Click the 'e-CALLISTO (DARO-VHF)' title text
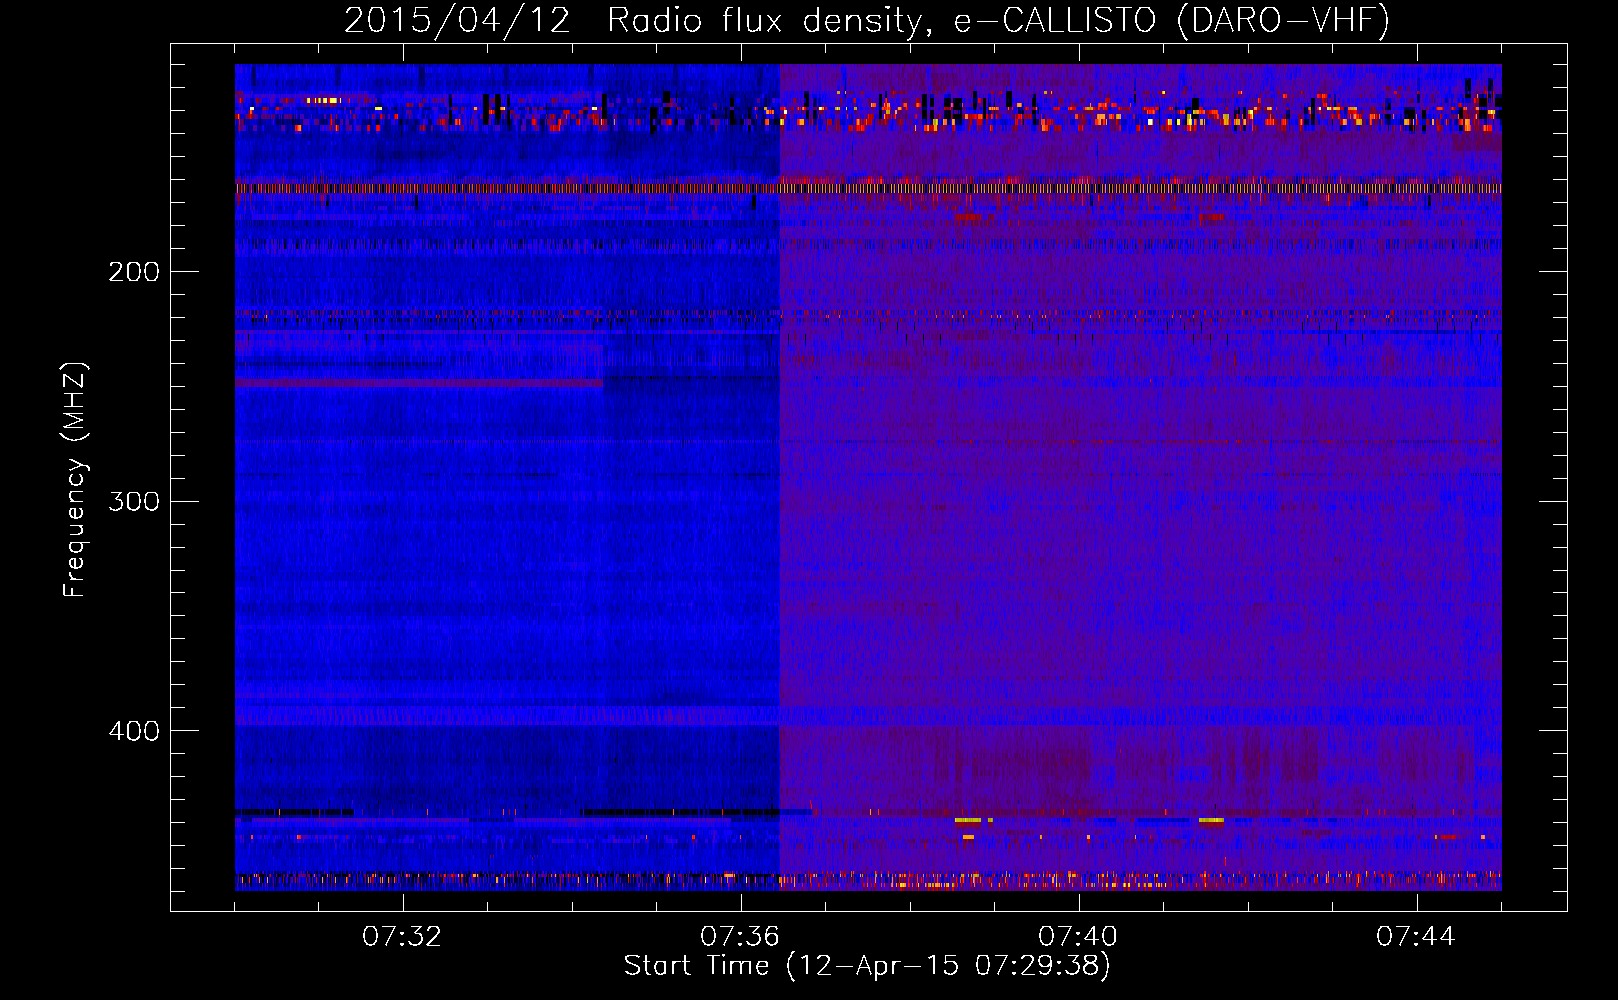The height and width of the screenshot is (1000, 1618). click(x=1171, y=21)
